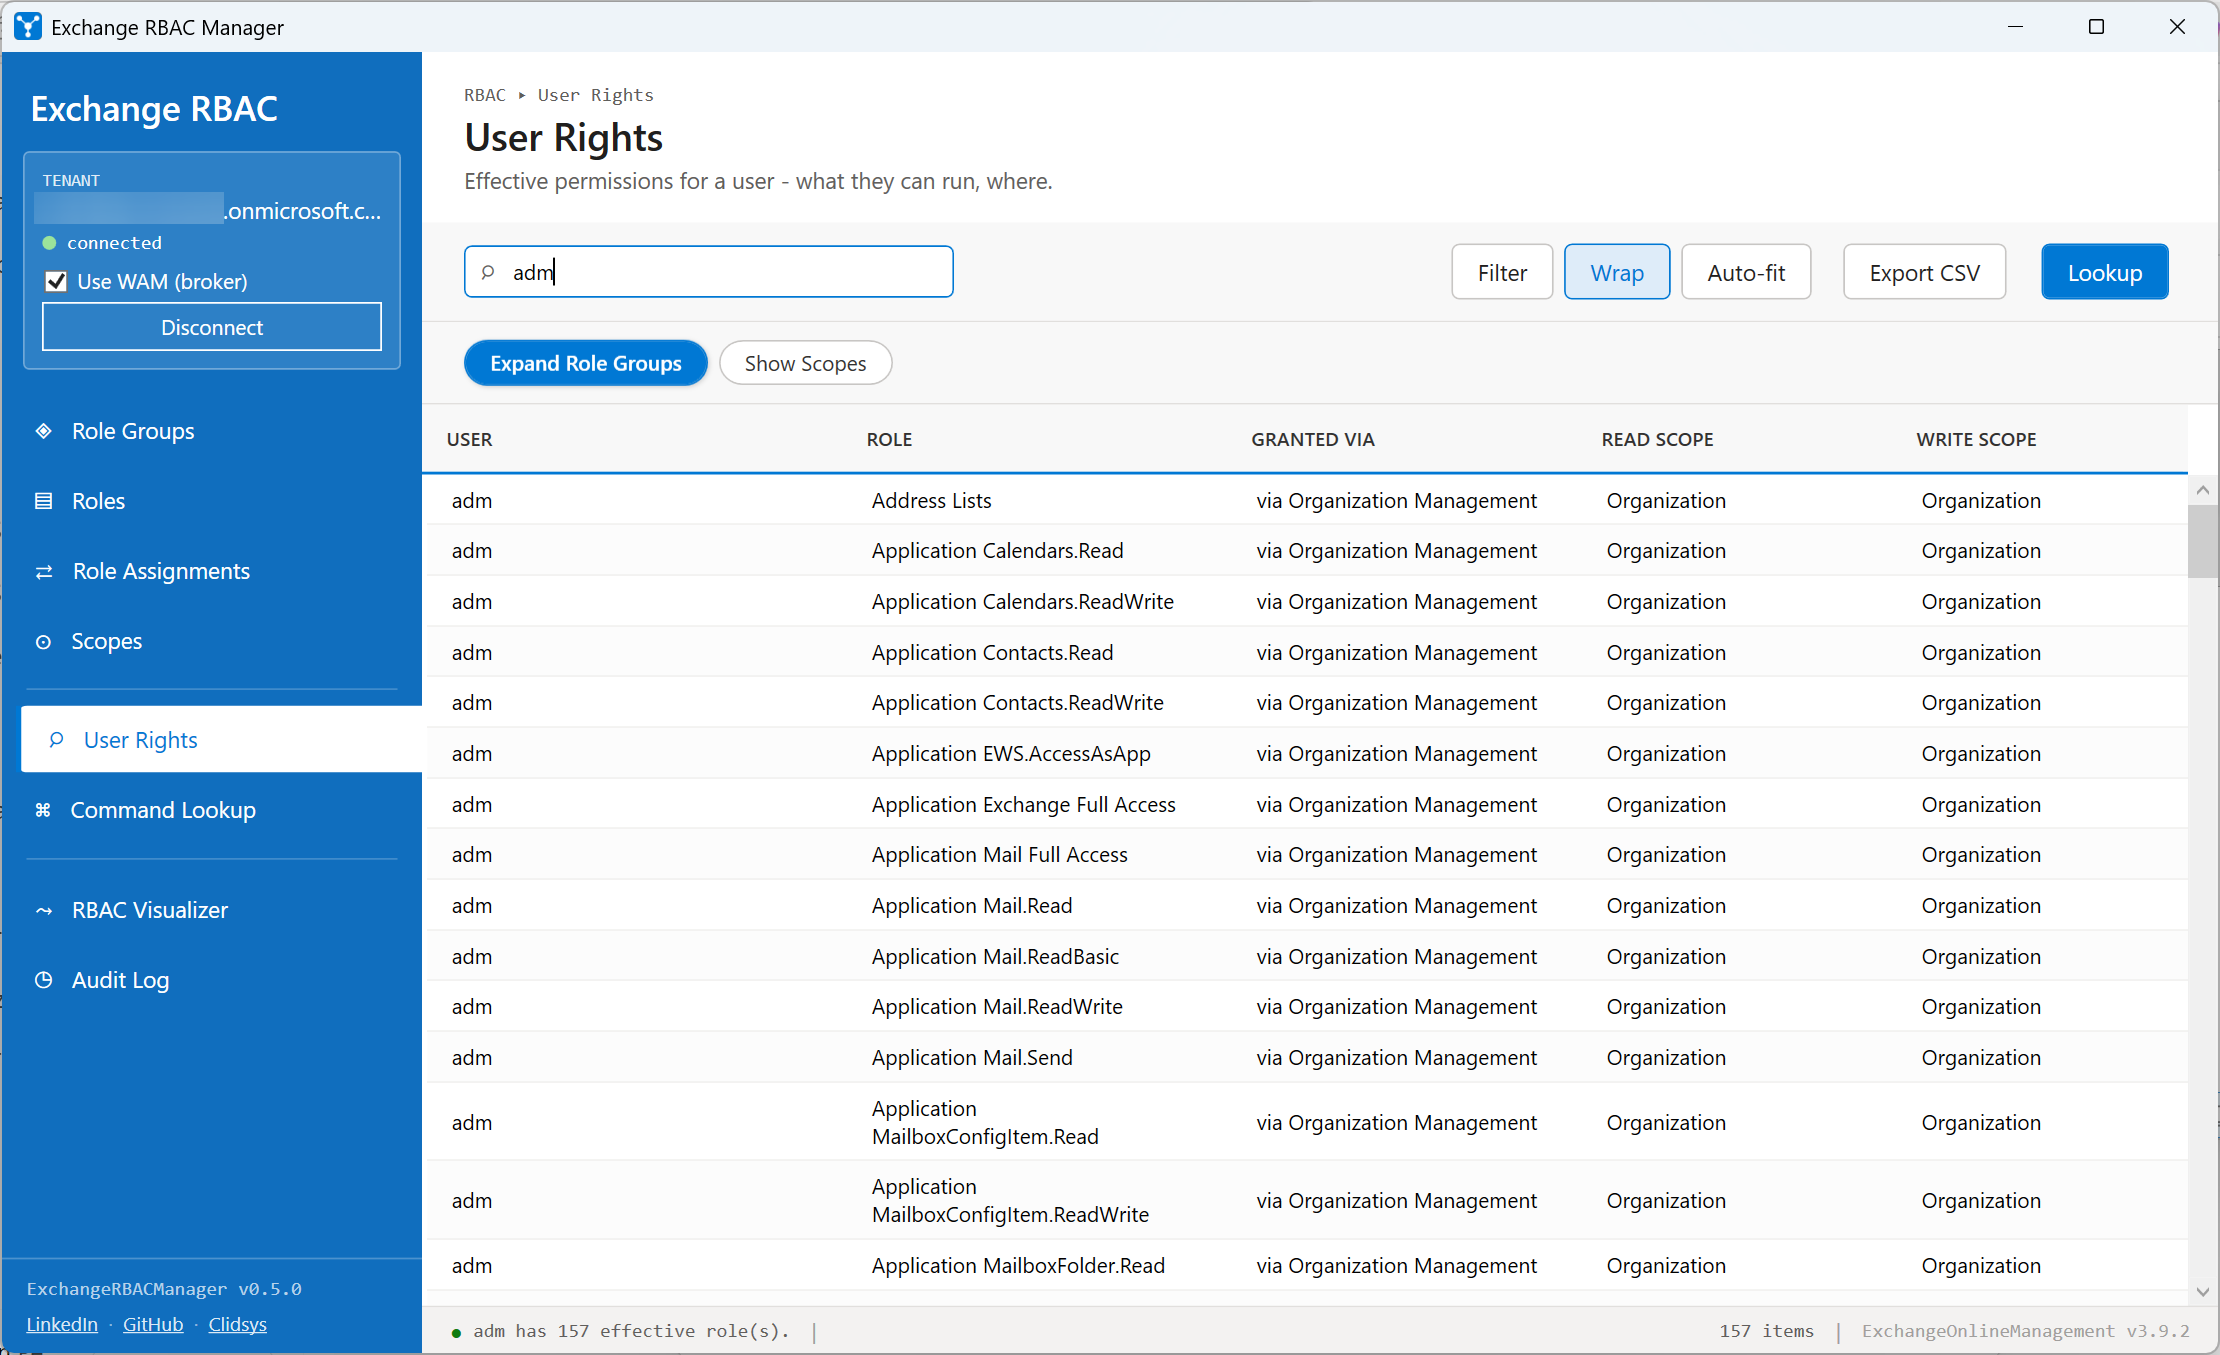This screenshot has width=2220, height=1355.
Task: Select the Application MailboxConfigItem.Read cell
Action: 985,1122
